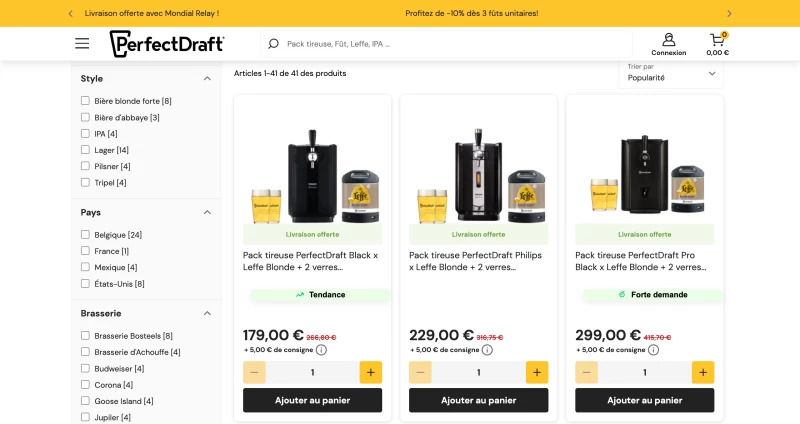
Task: Collapse the Pays filter section
Action: 207,212
